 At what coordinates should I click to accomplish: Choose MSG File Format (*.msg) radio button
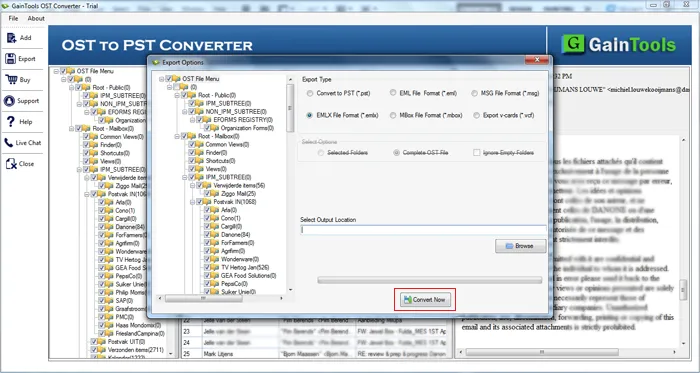pos(475,93)
